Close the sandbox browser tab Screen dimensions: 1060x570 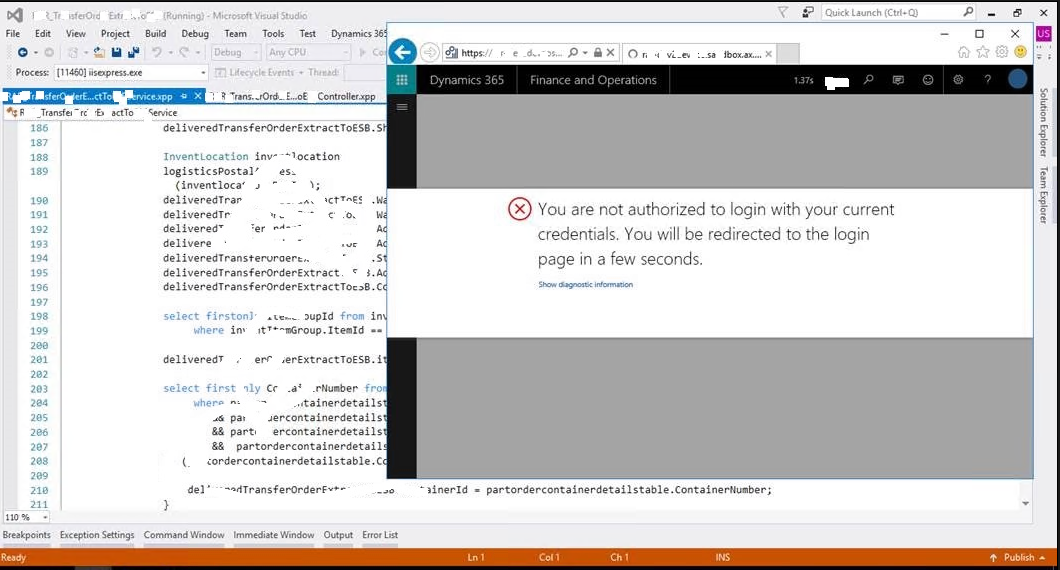769,54
